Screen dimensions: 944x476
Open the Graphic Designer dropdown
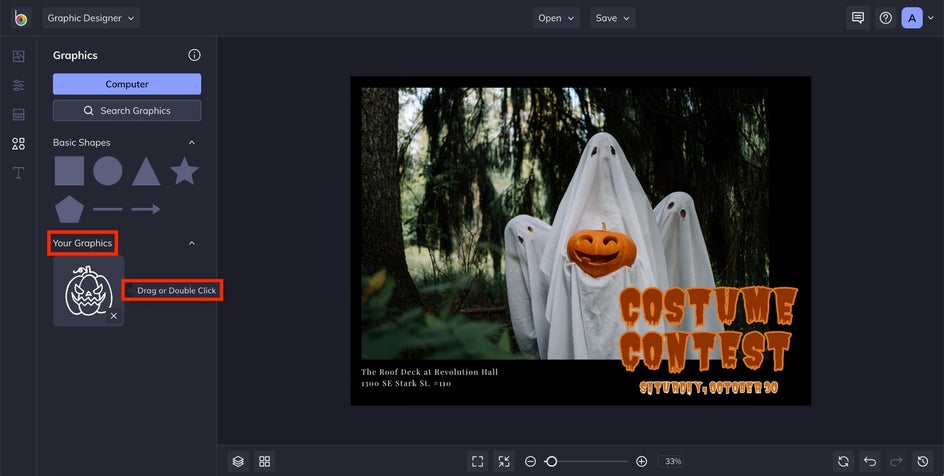tap(91, 18)
